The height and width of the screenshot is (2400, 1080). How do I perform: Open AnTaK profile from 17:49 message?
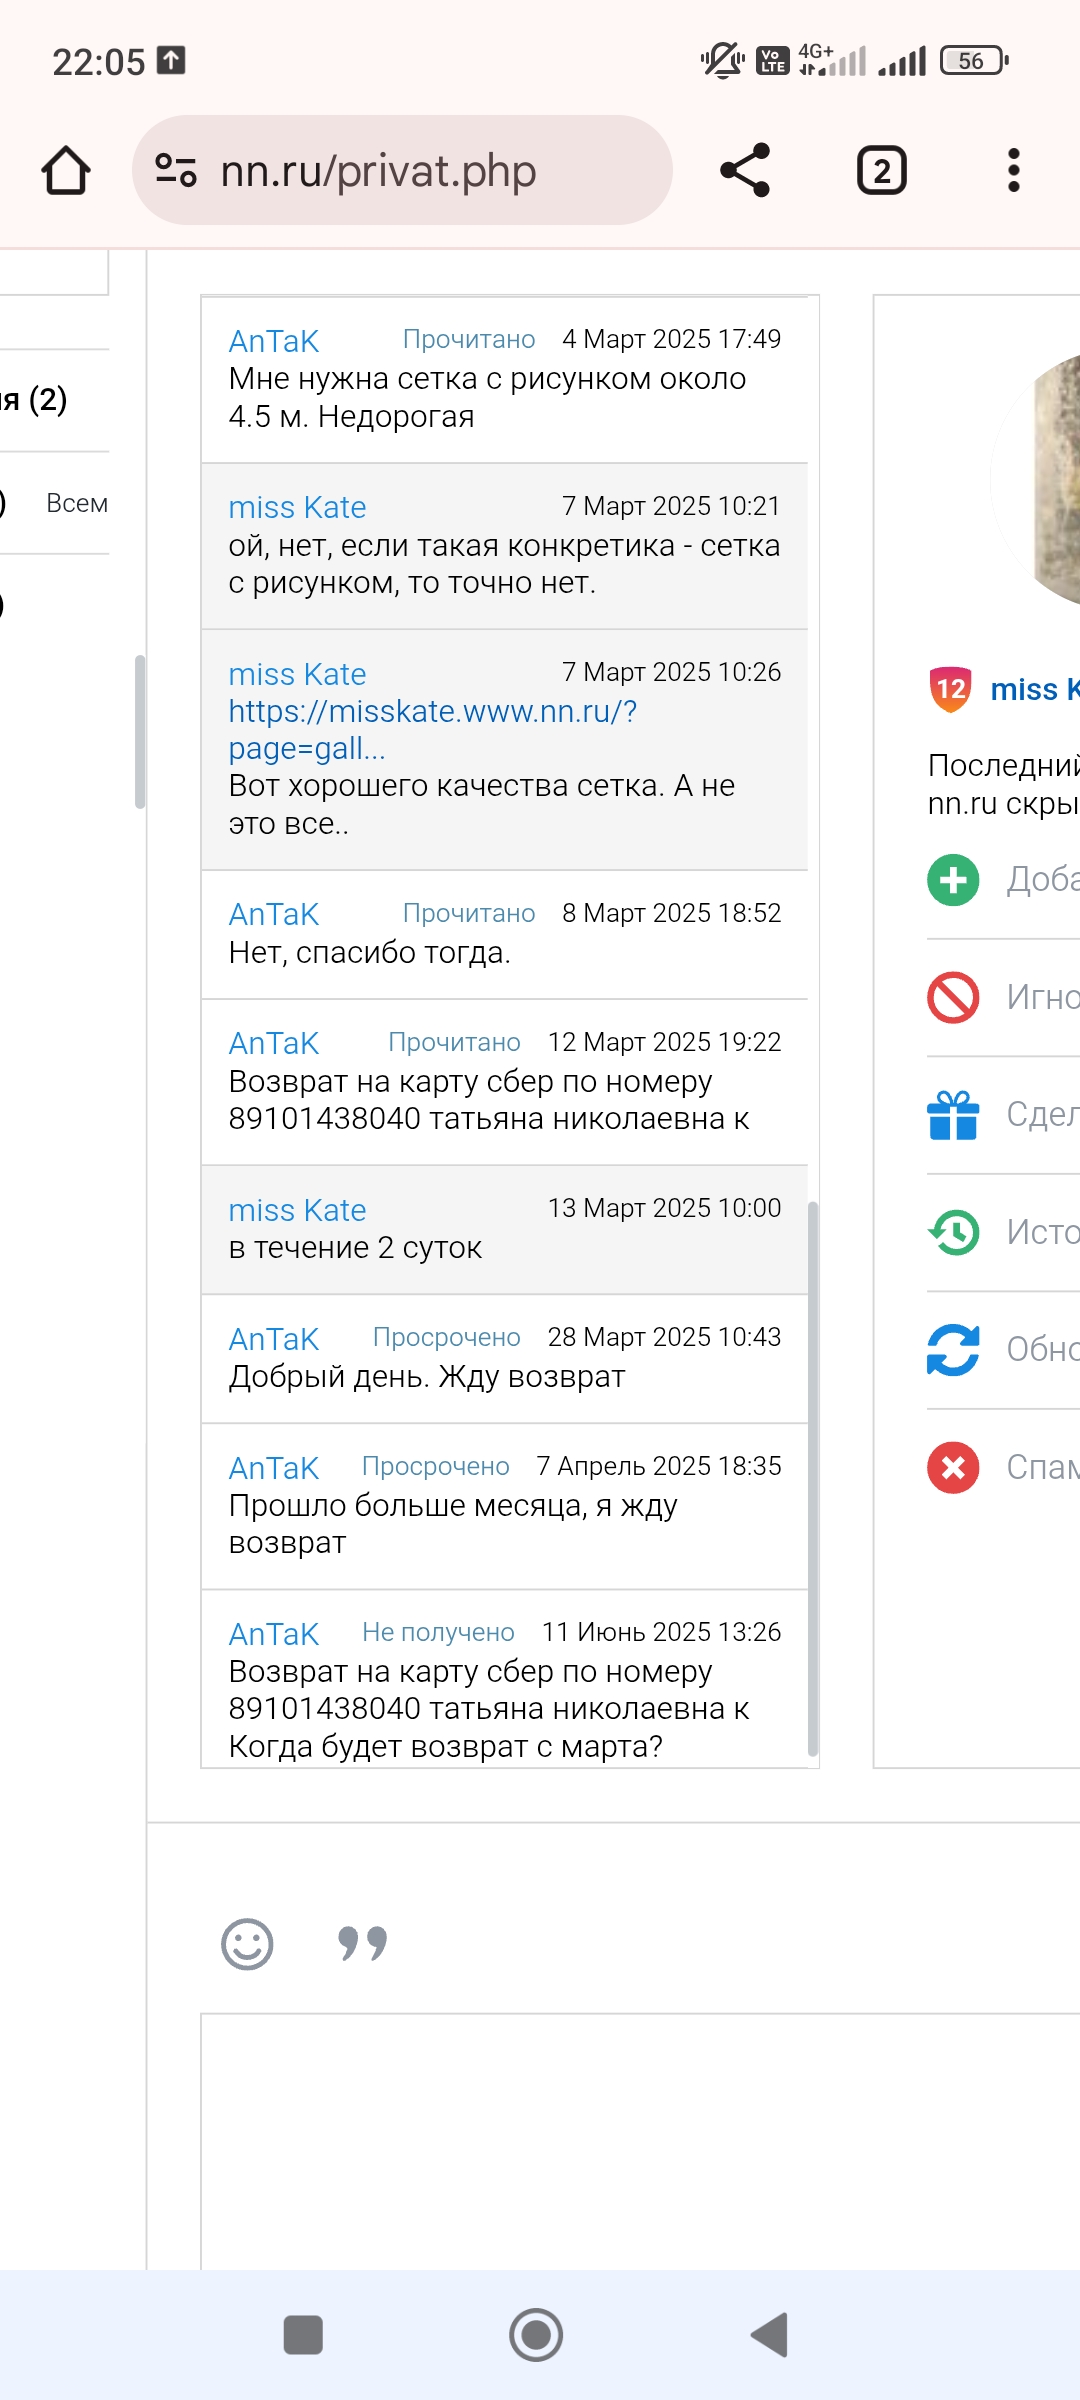coord(273,342)
